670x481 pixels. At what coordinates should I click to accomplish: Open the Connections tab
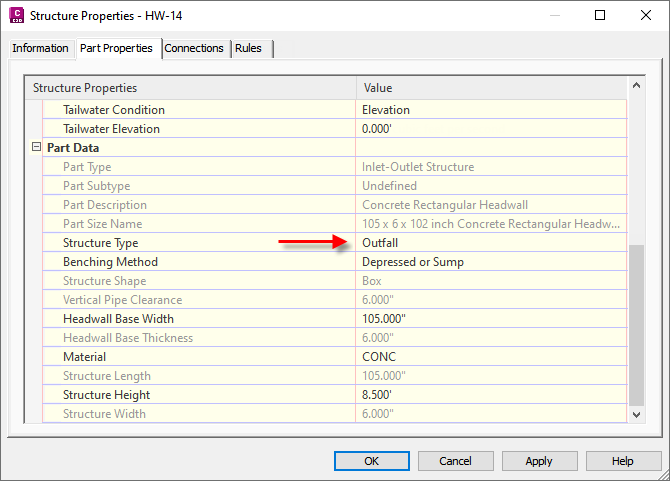[x=194, y=48]
